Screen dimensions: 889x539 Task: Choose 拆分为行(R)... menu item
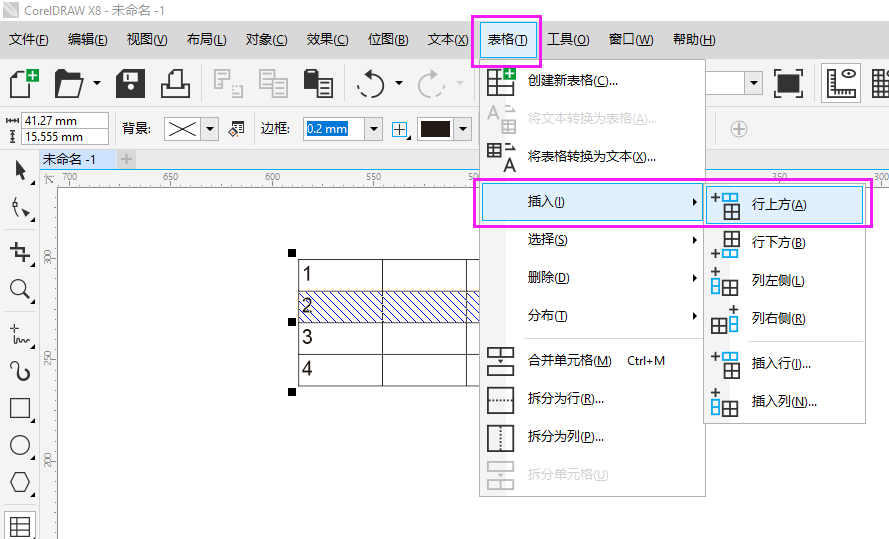point(592,399)
